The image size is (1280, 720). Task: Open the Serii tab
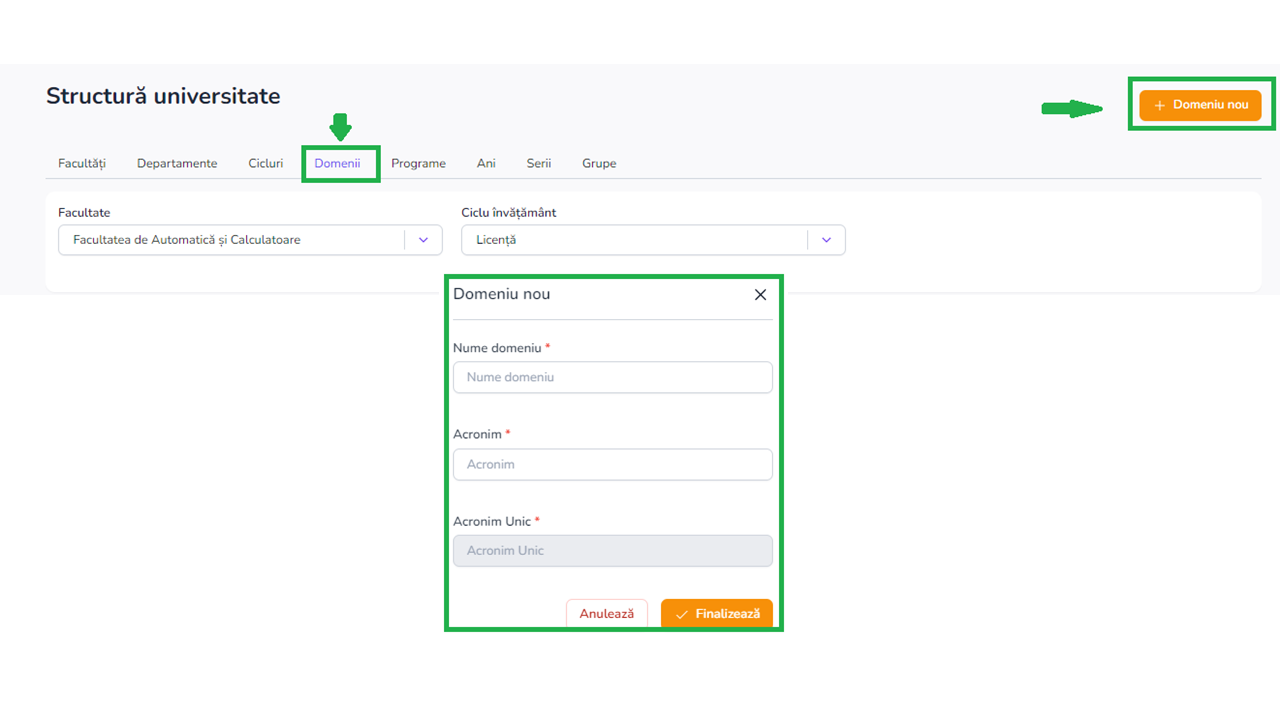click(x=539, y=163)
